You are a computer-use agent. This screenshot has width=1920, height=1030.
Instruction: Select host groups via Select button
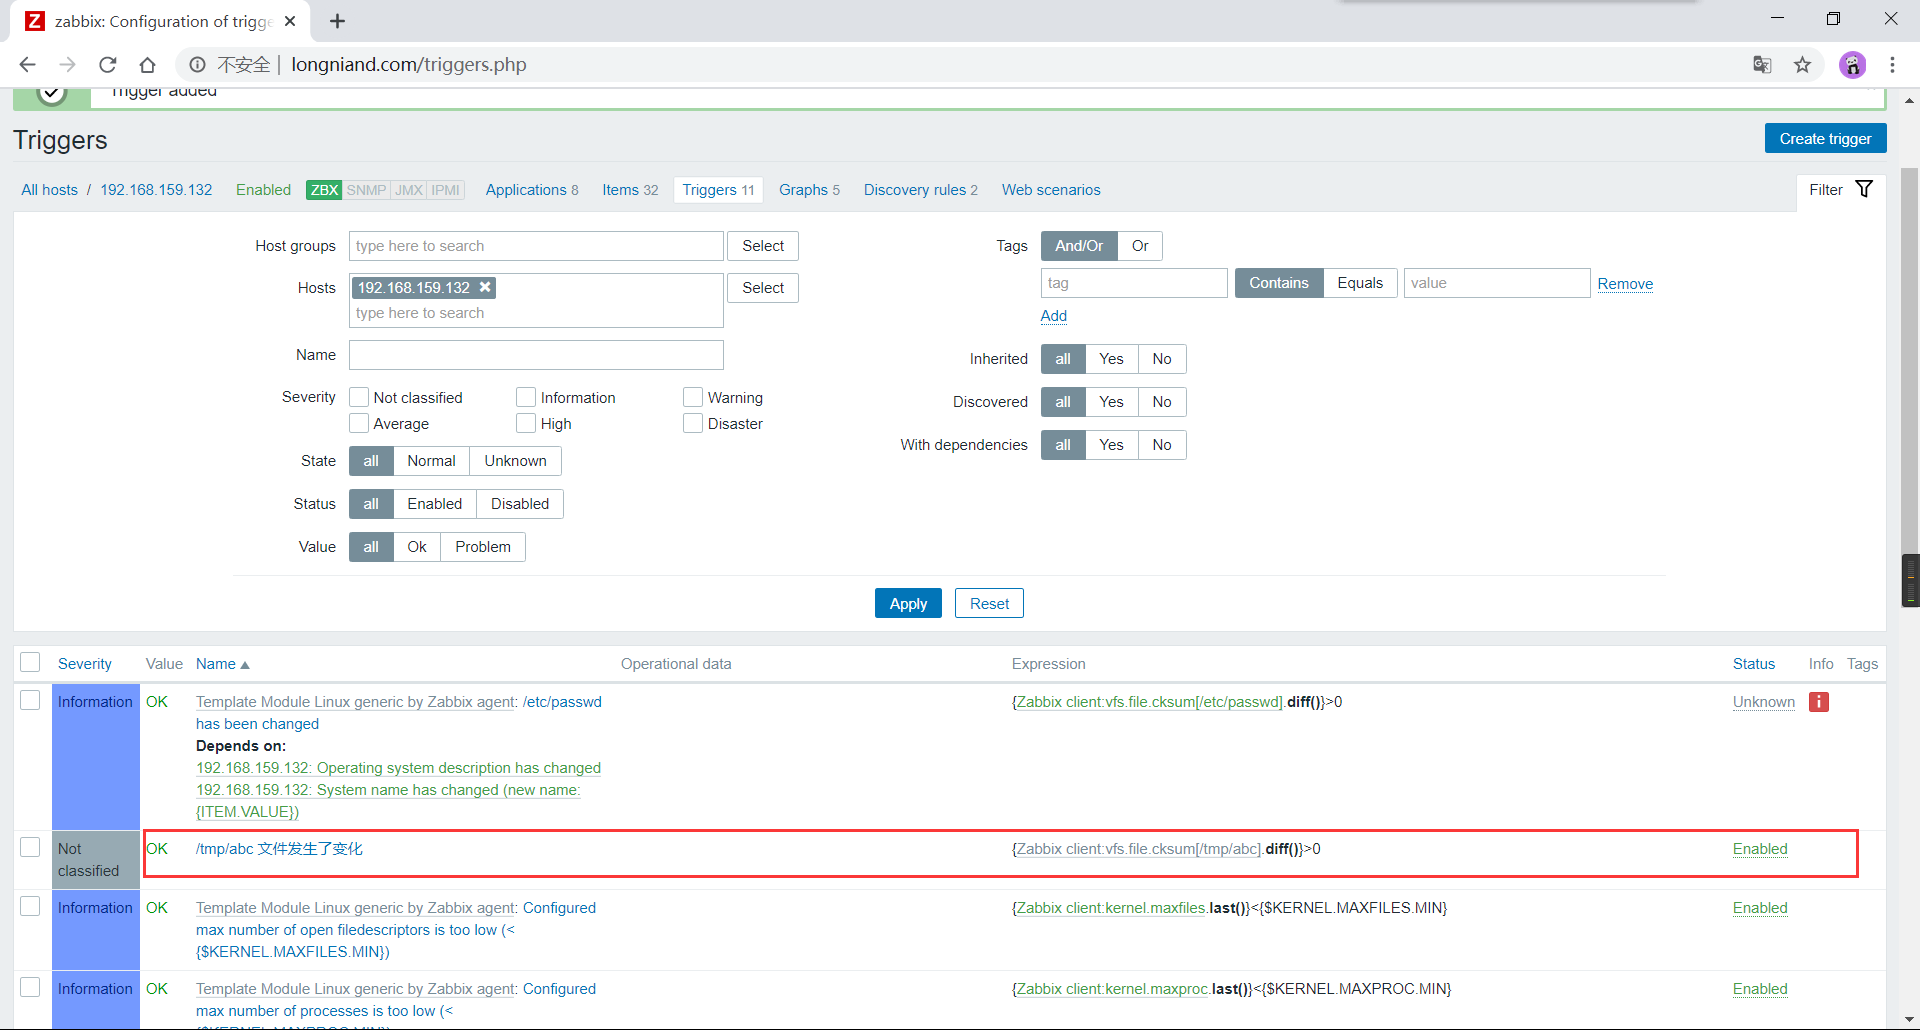pos(763,246)
